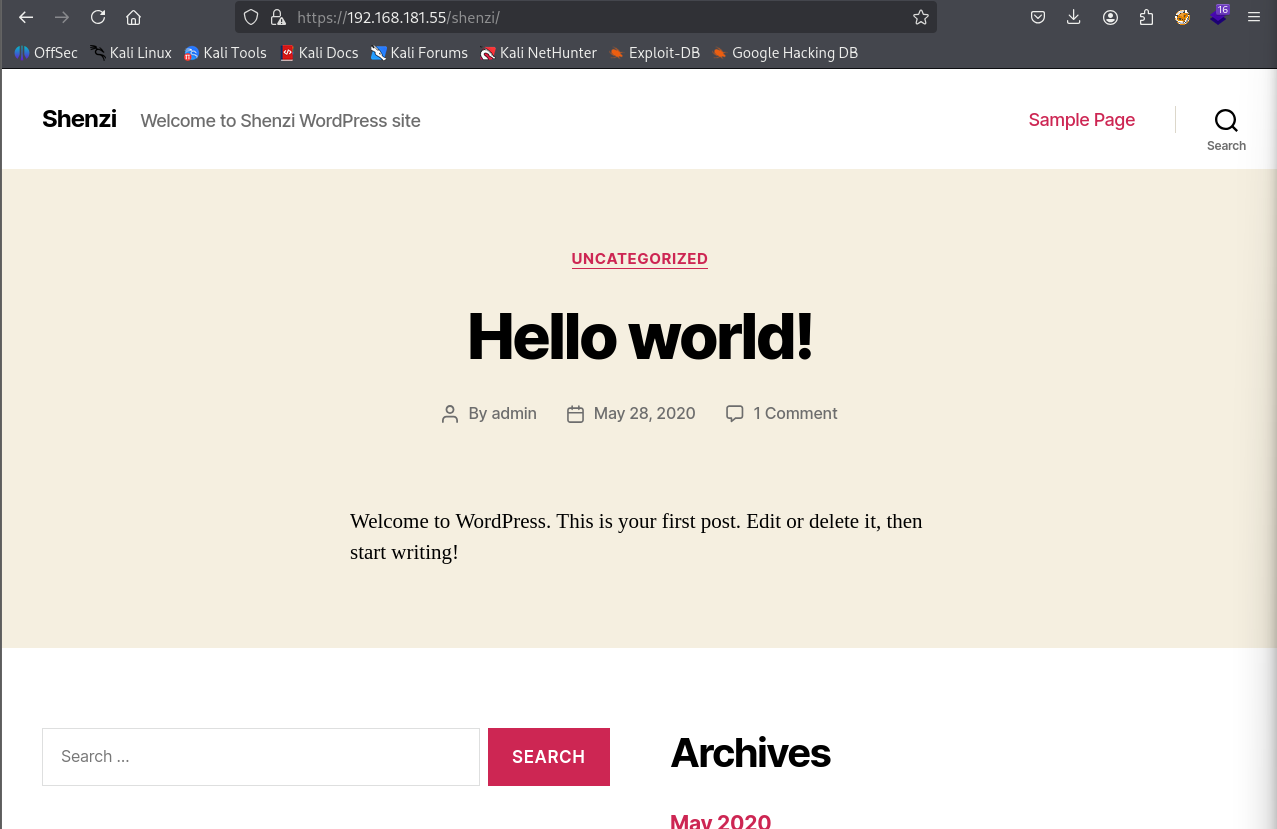Save page to Pocket
The width and height of the screenshot is (1277, 829).
click(1038, 17)
